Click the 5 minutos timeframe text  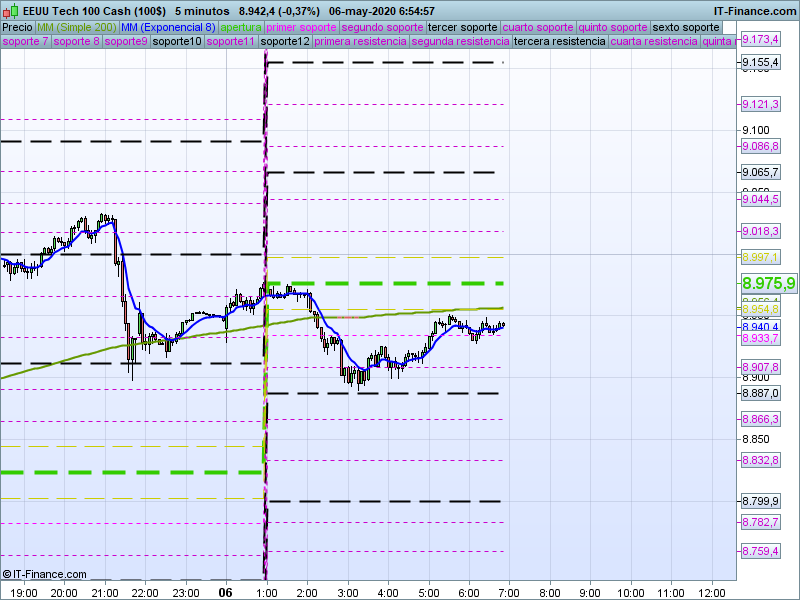pos(202,10)
